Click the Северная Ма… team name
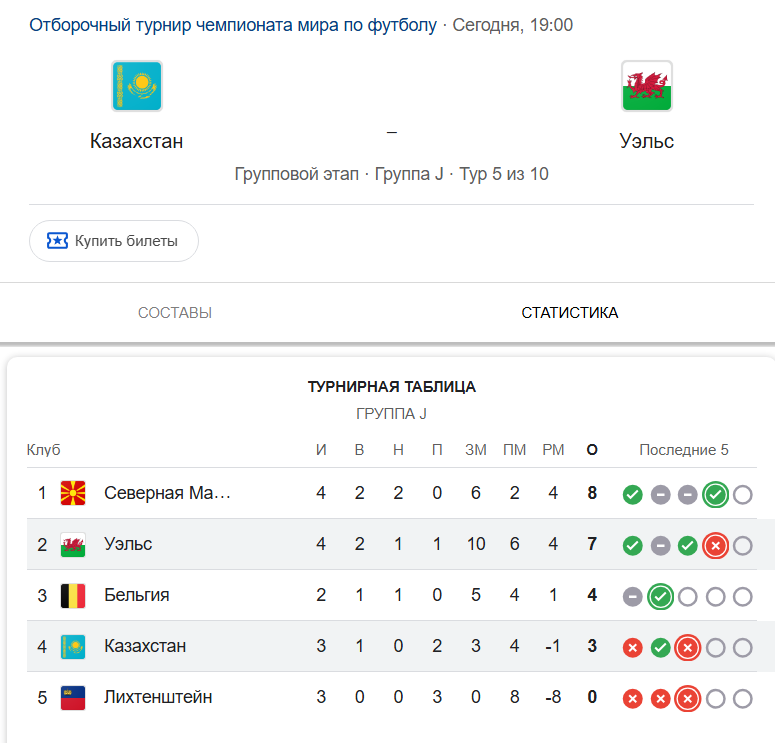This screenshot has width=775, height=743. (x=167, y=493)
